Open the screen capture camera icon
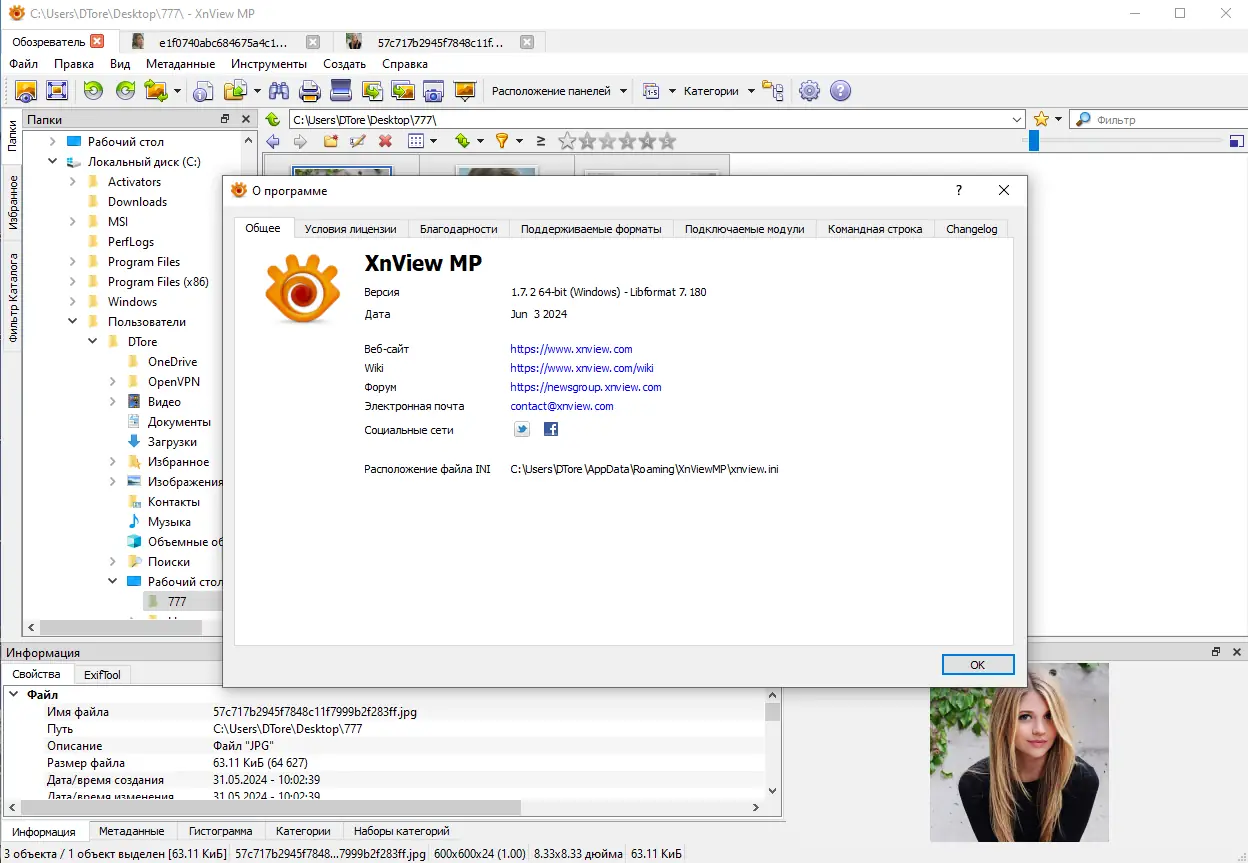 coord(433,91)
